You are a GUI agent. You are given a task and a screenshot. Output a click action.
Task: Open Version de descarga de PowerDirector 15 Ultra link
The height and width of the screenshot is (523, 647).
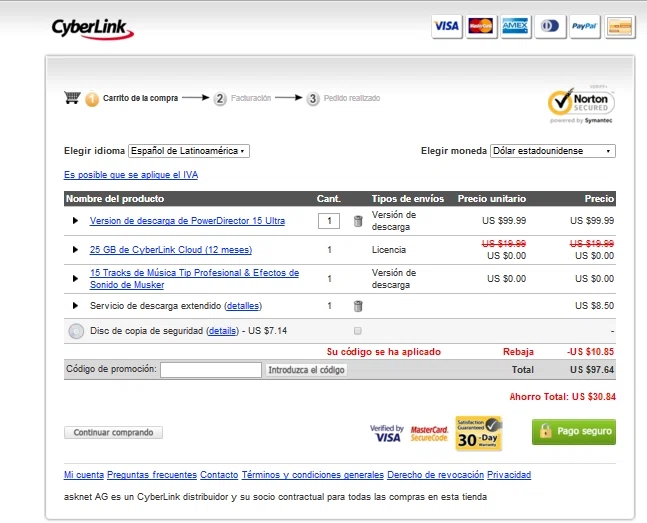(187, 221)
